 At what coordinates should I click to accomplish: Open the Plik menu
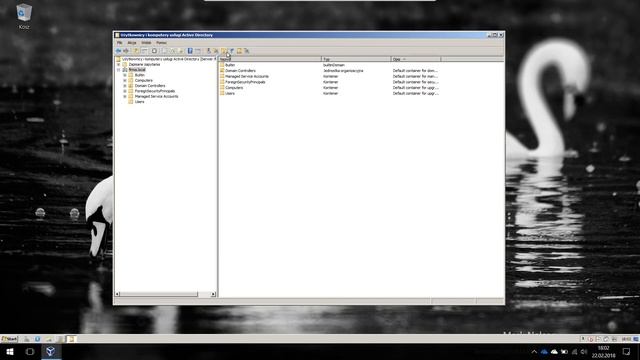pos(120,42)
